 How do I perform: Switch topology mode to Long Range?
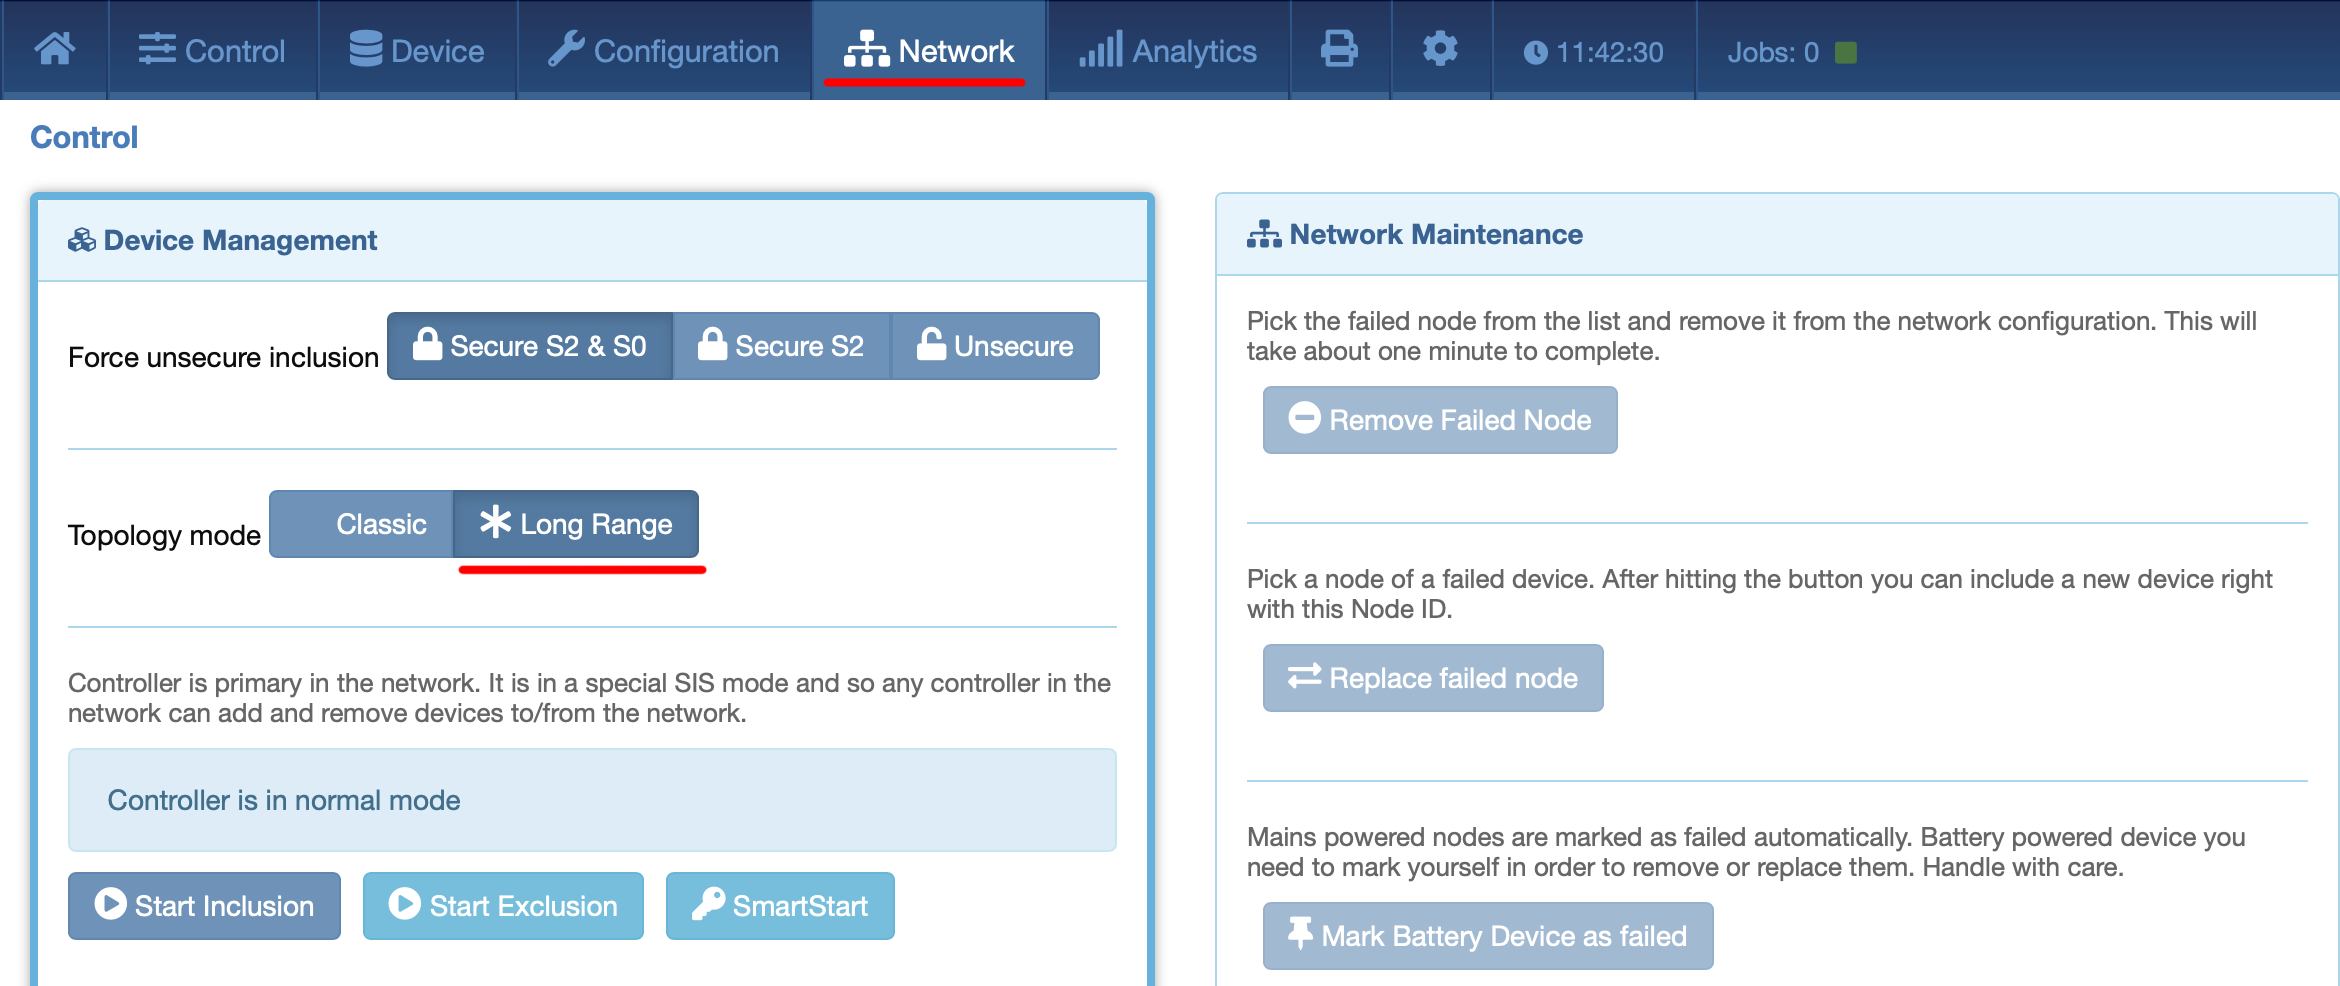pyautogui.click(x=576, y=524)
